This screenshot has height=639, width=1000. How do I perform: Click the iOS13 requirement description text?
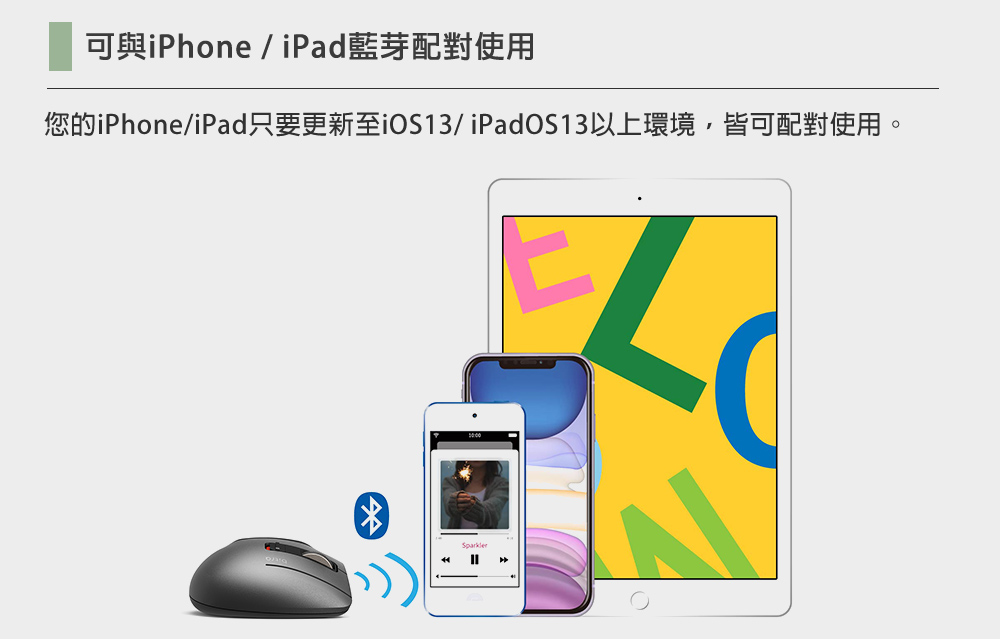pos(473,124)
